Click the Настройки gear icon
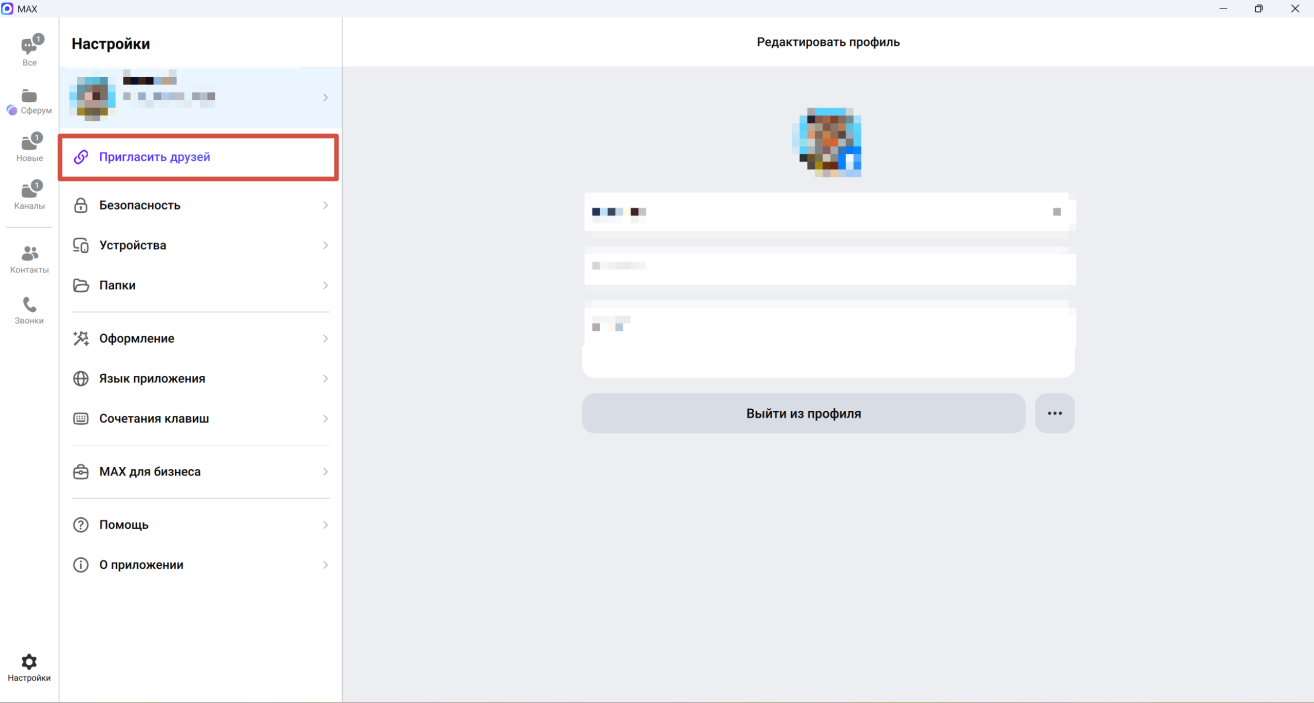This screenshot has width=1314, height=703. click(x=29, y=662)
